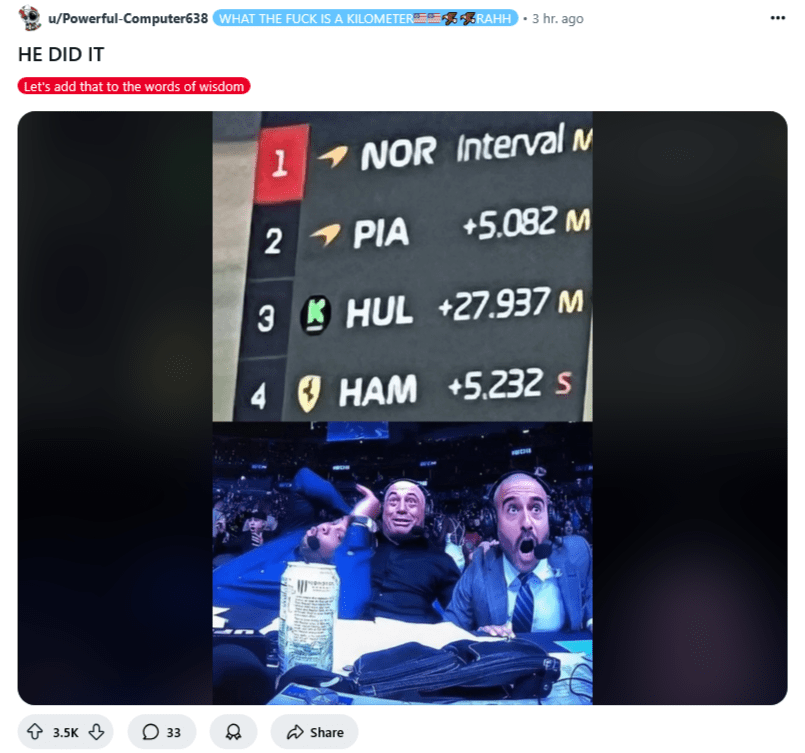Click the 3 hr. ago timestamp

coord(558,18)
